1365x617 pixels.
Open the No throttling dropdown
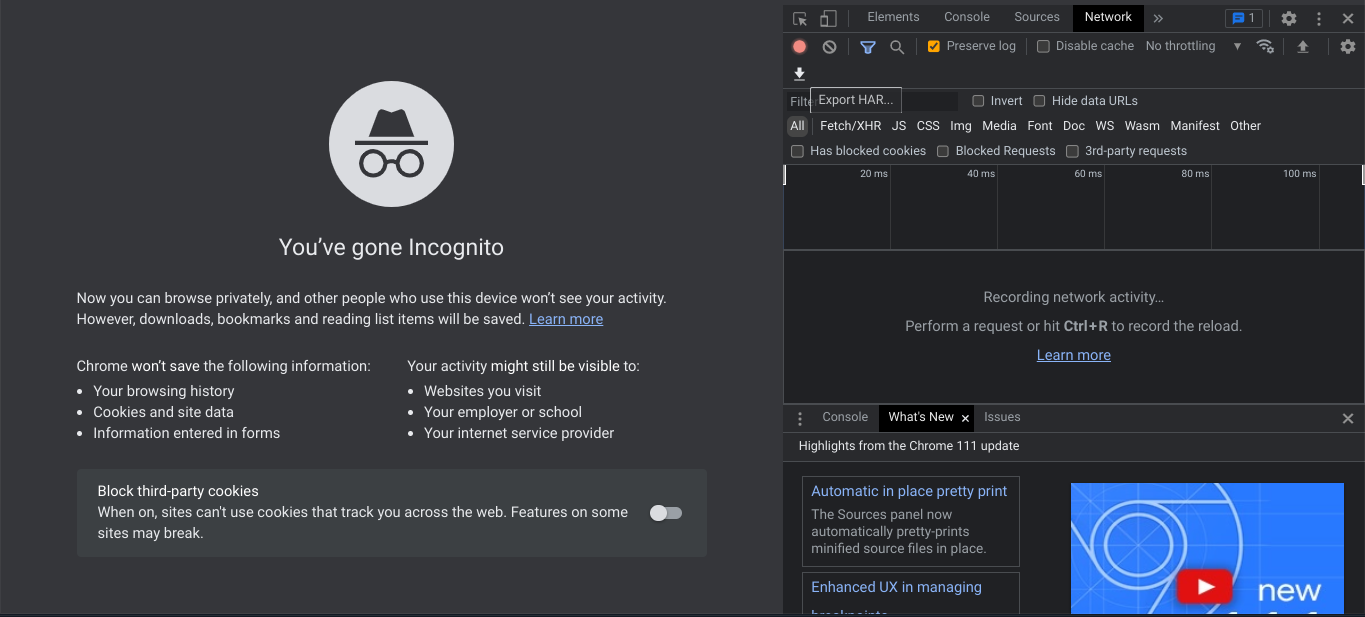pyautogui.click(x=1193, y=46)
